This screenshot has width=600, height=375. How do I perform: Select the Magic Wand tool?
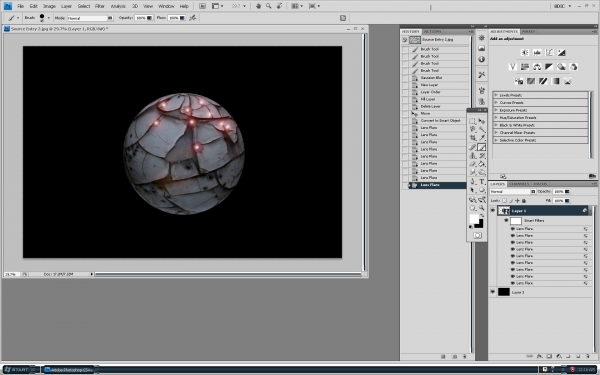click(482, 130)
